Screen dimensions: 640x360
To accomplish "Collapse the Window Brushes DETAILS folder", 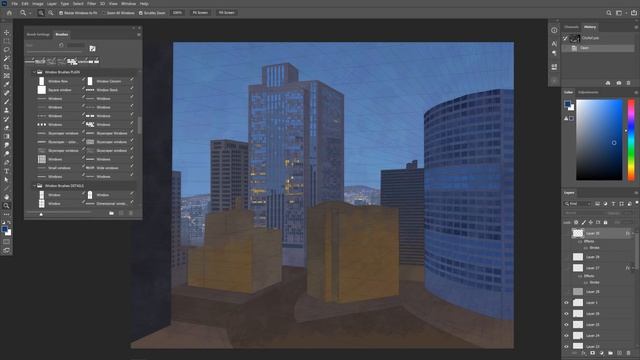I will (34, 186).
